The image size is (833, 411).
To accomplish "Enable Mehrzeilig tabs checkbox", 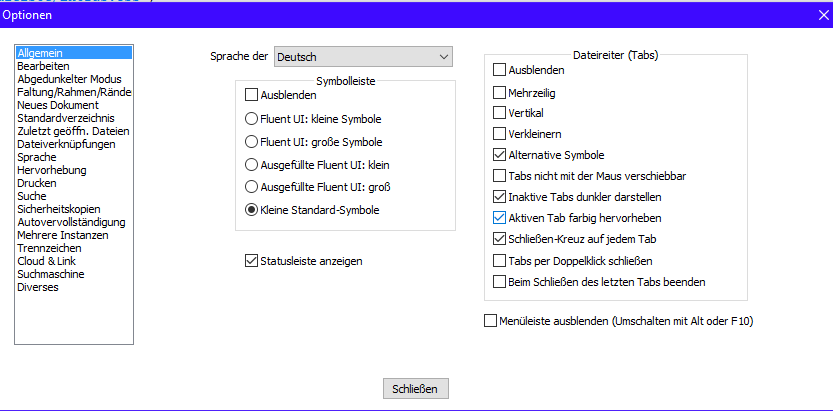I will tap(500, 92).
